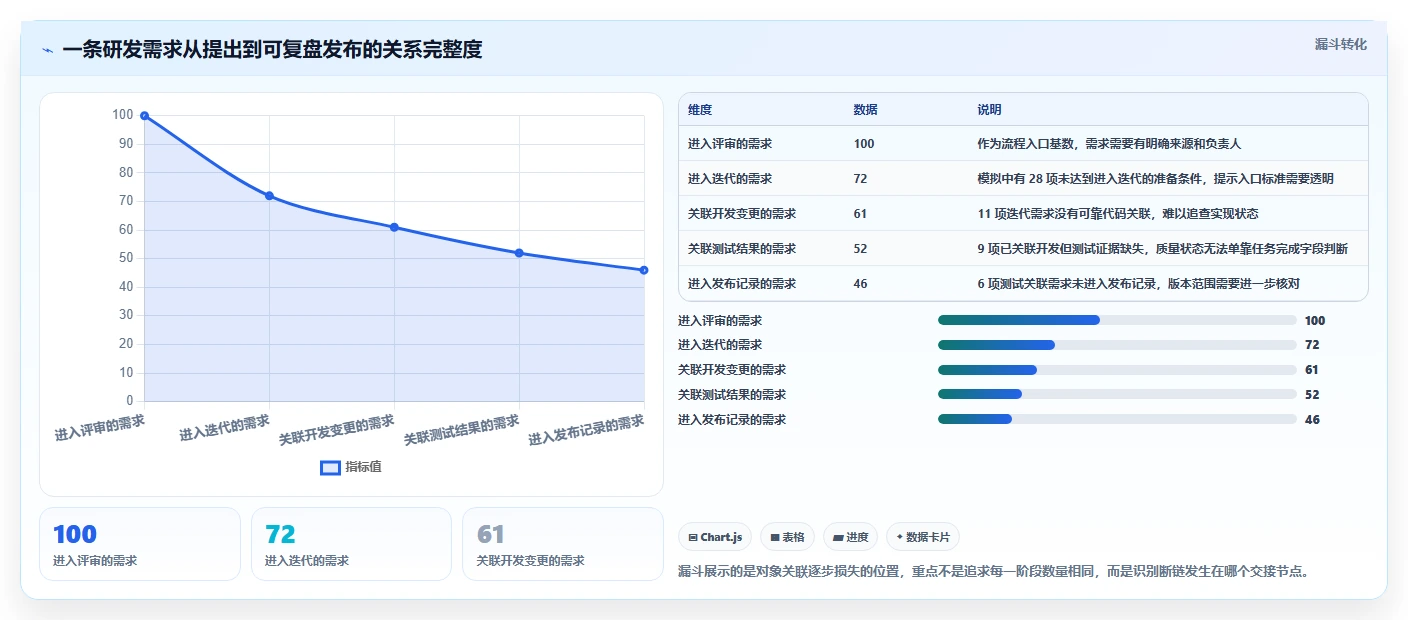This screenshot has width=1408, height=620.
Task: Click table cell 进入评审的需求
Action: tap(730, 143)
